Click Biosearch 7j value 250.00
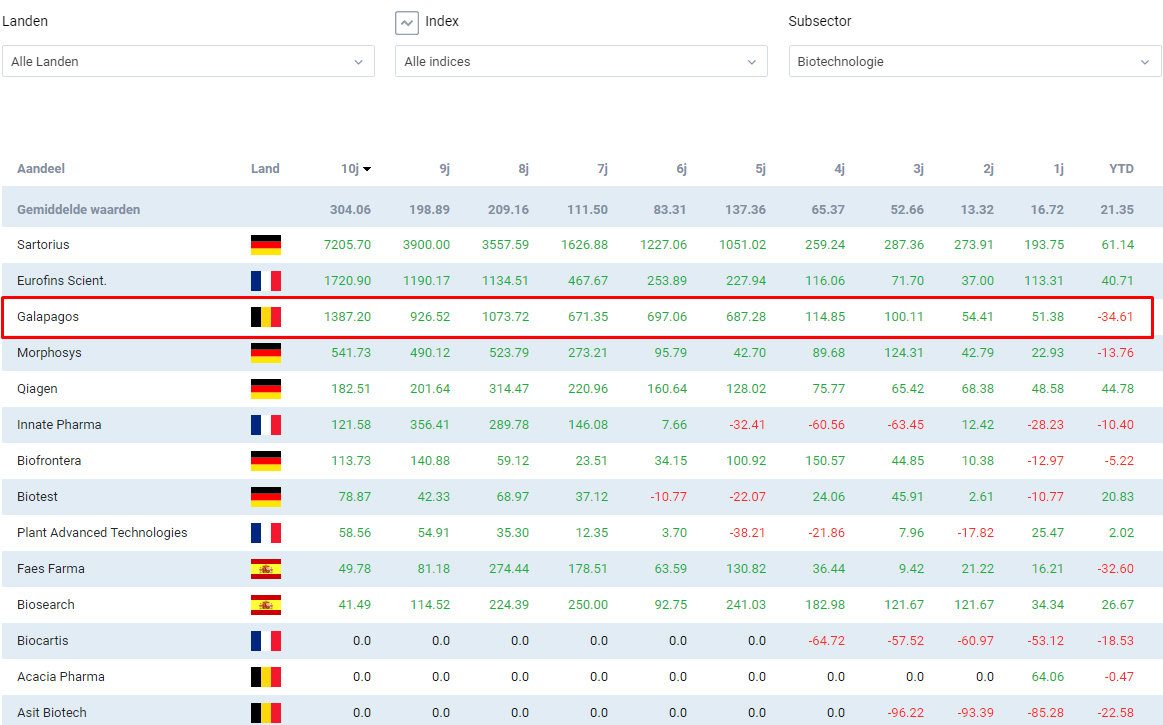Viewport: 1163px width, 725px height. (x=588, y=605)
